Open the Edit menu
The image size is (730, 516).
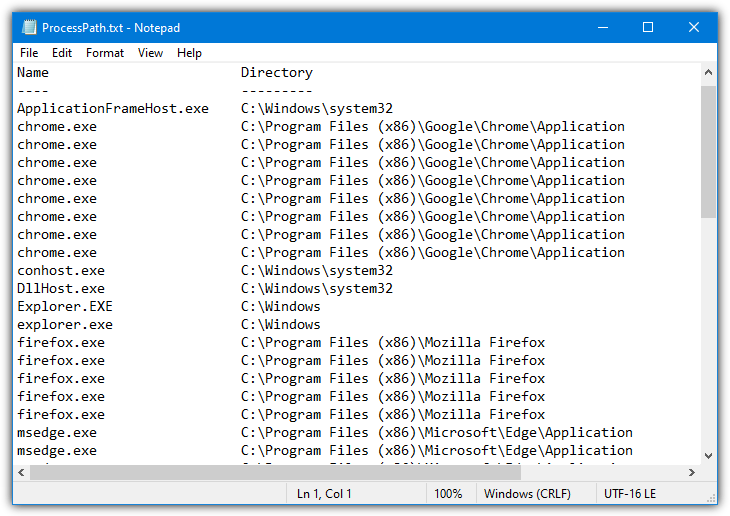pos(62,53)
